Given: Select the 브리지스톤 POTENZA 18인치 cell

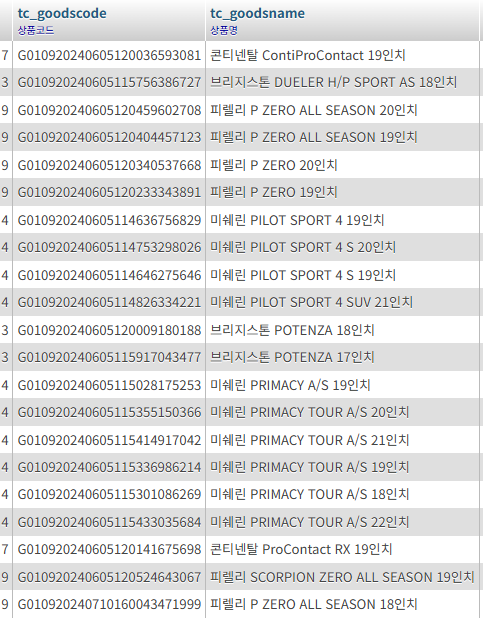Looking at the screenshot, I should (x=342, y=330).
